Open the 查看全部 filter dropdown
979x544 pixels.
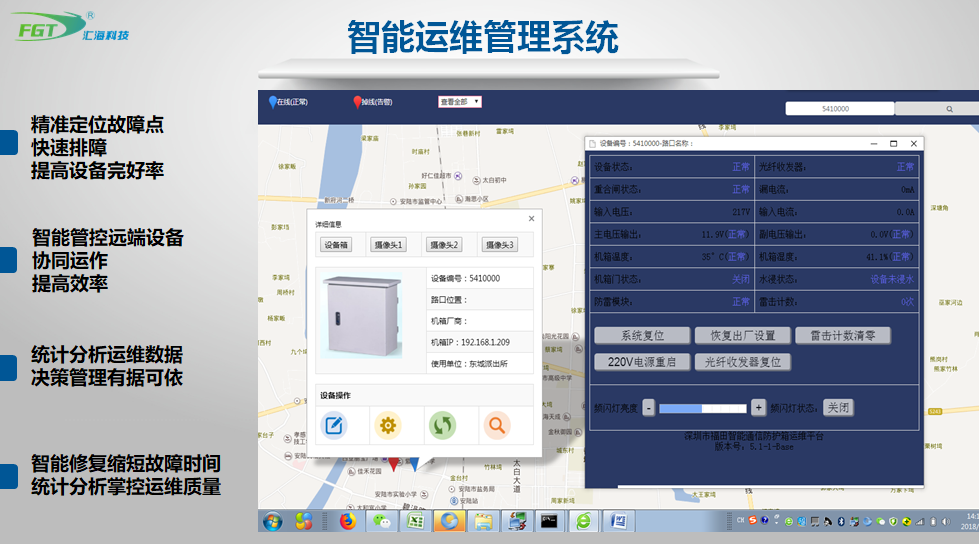[x=460, y=102]
